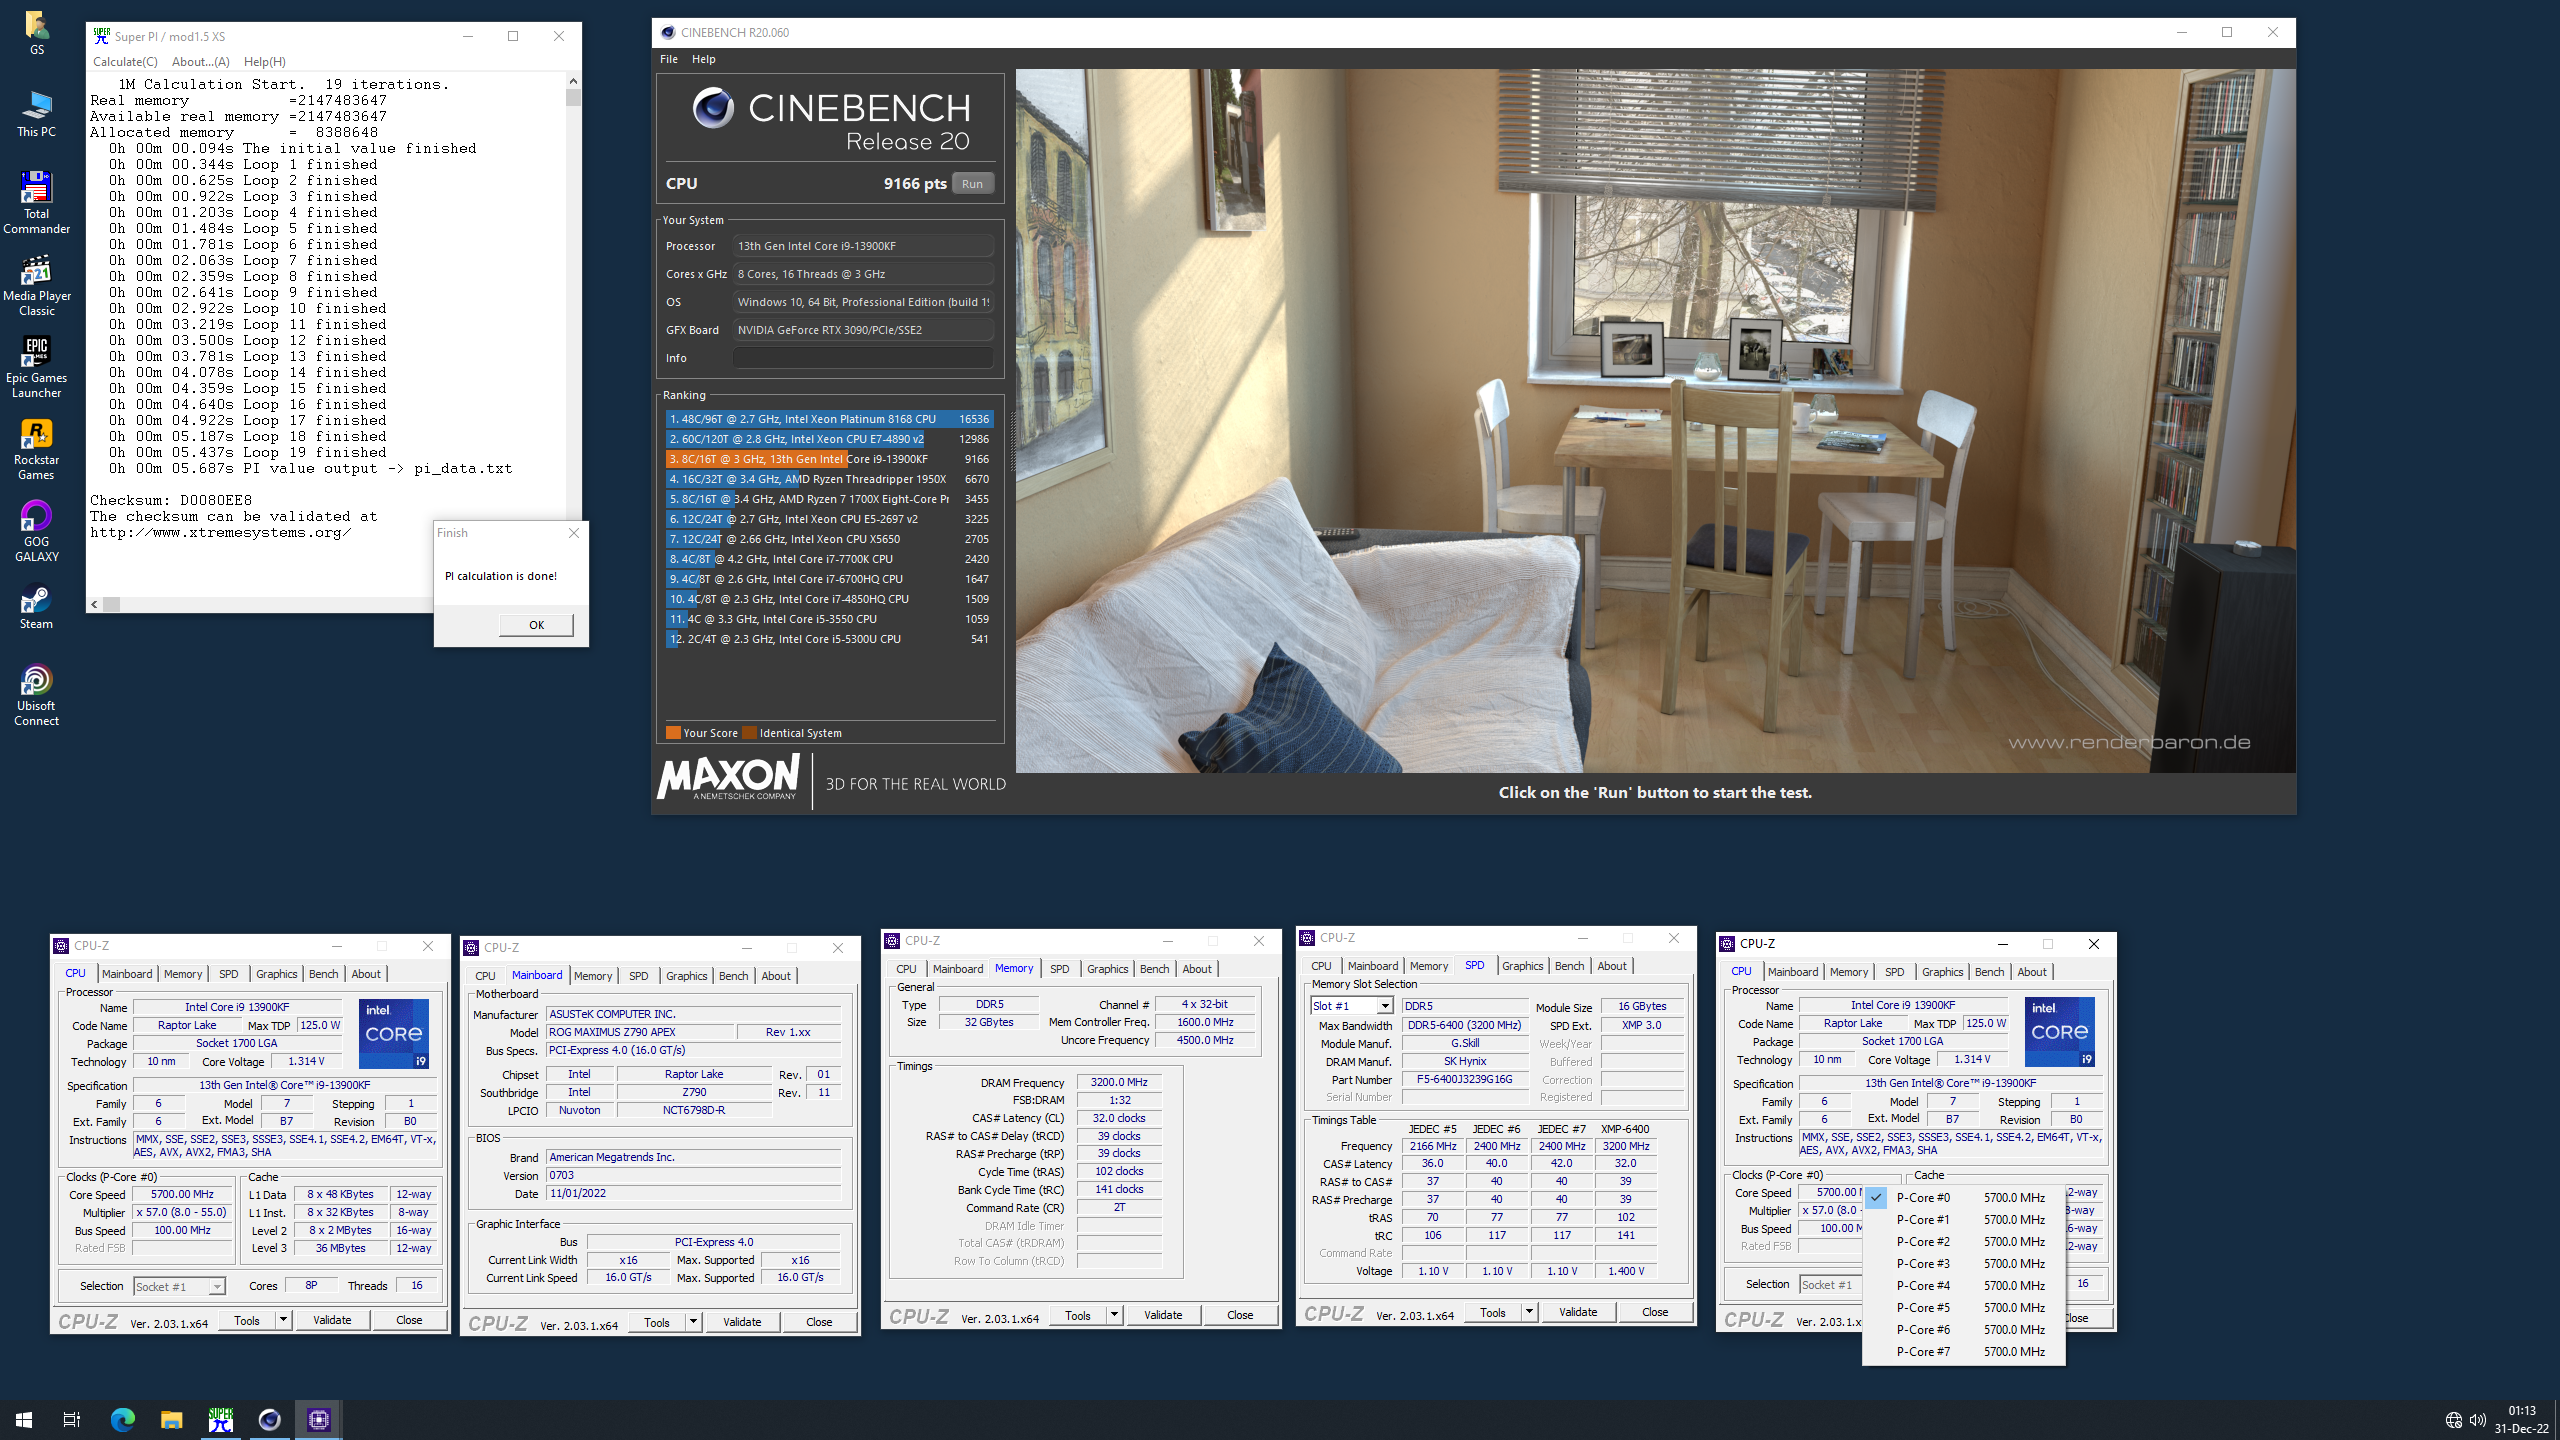Open Memory tab in rightmost CPU-Z window
2560x1440 pixels.
[1848, 971]
